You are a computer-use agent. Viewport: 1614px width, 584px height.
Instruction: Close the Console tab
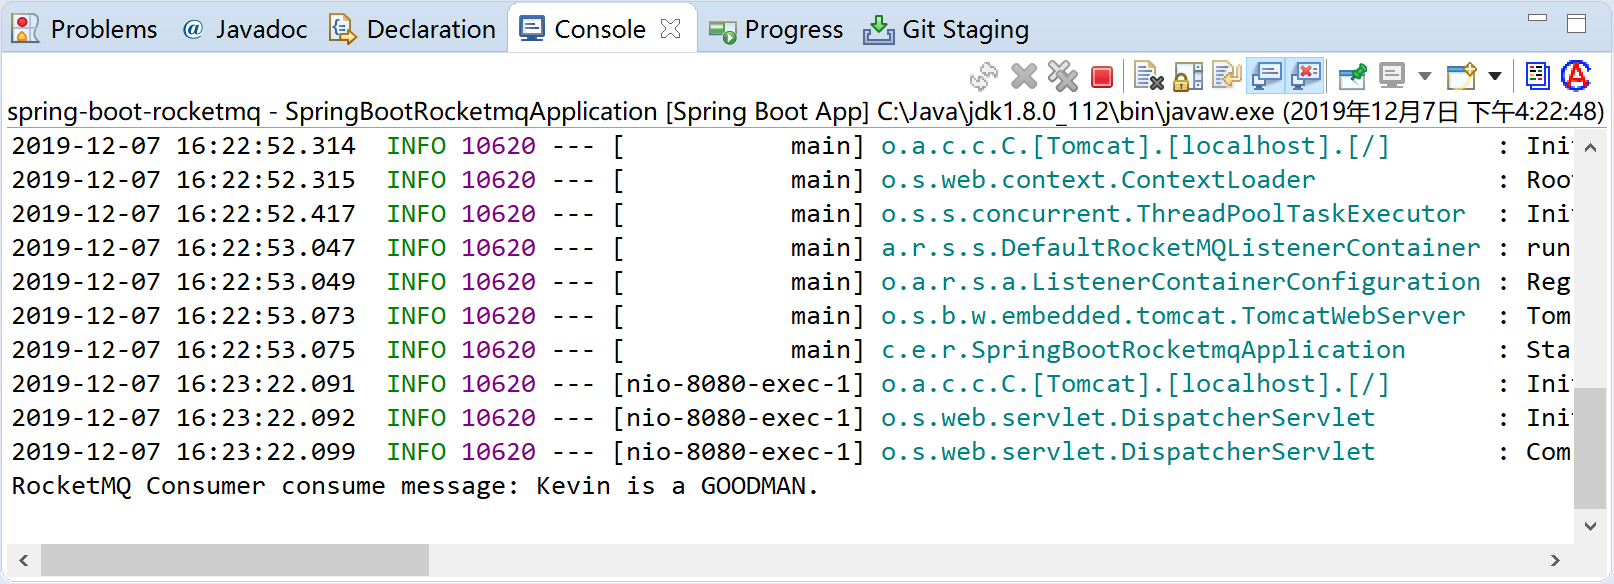(x=671, y=30)
